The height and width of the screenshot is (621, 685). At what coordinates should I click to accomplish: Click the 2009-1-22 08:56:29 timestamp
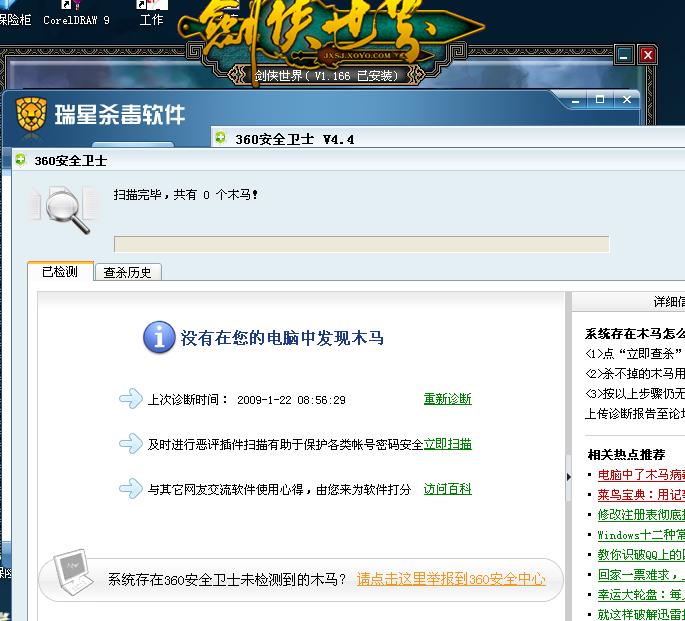point(291,400)
